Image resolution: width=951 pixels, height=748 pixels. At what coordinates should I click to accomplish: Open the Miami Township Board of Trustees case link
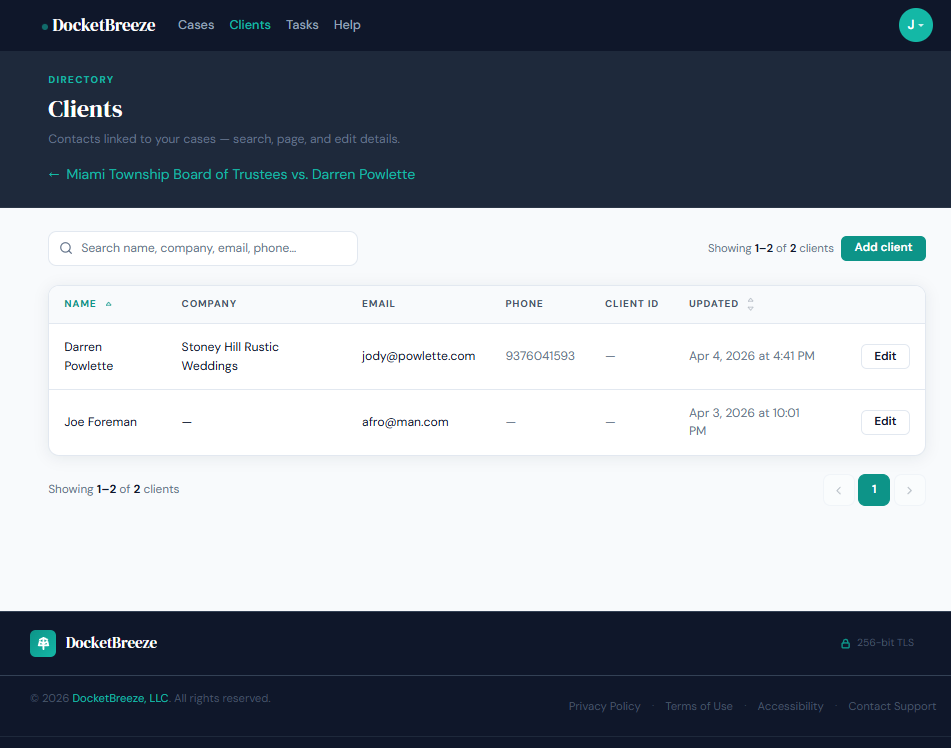coord(231,174)
